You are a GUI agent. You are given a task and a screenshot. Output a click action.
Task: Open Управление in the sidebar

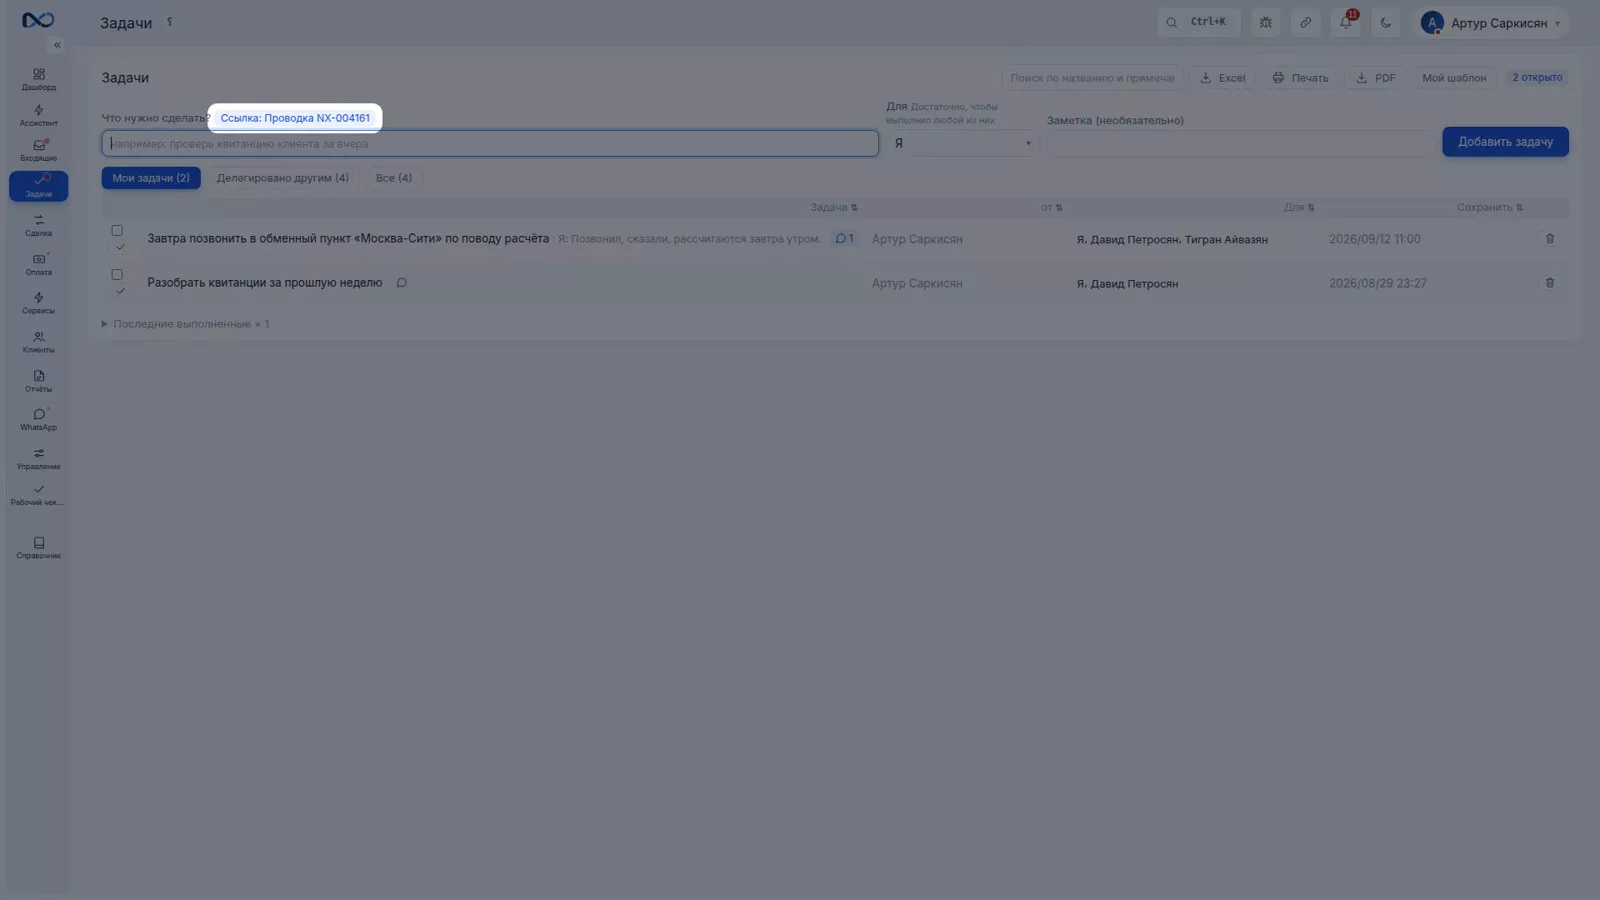[38, 458]
